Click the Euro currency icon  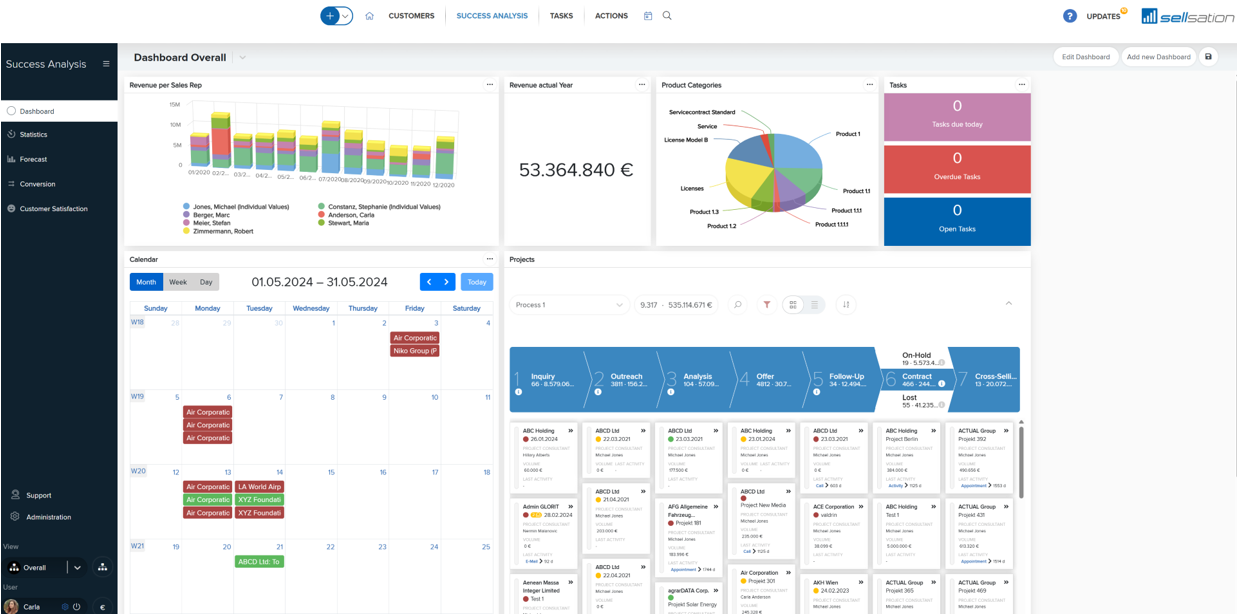tap(102, 607)
